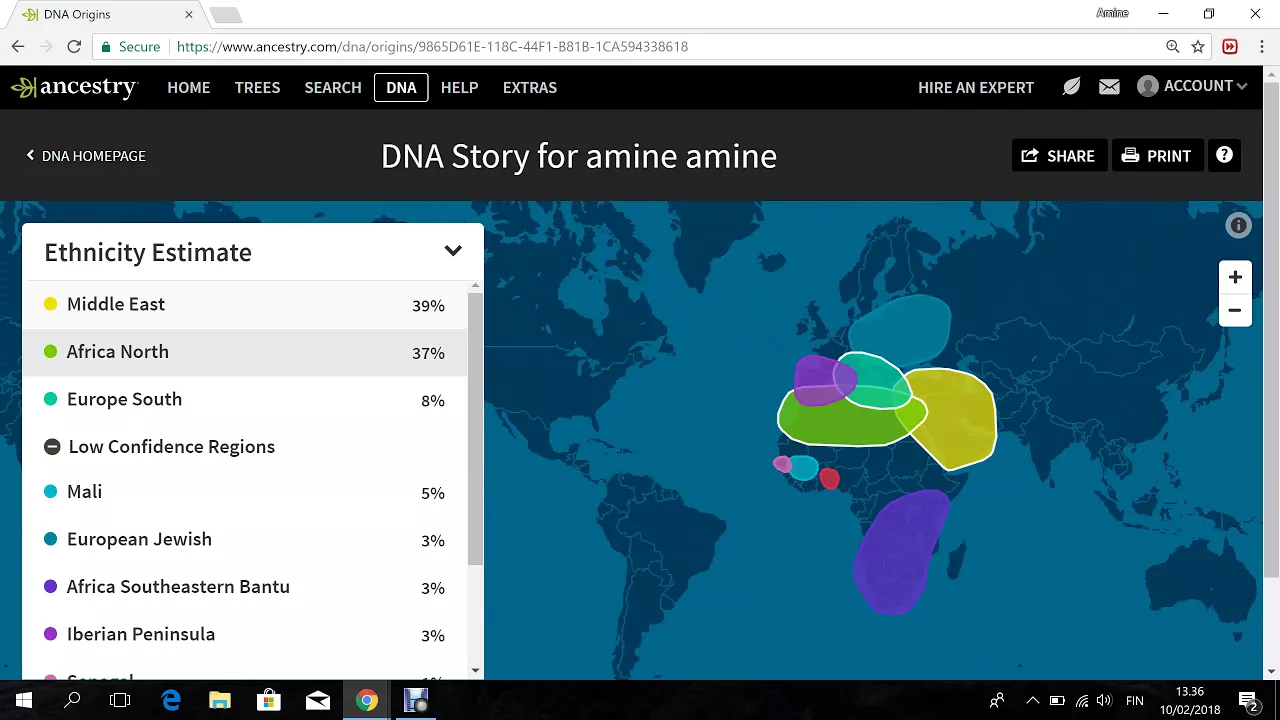Click the DNA Origins browser tab
1280x720 pixels.
coord(105,15)
